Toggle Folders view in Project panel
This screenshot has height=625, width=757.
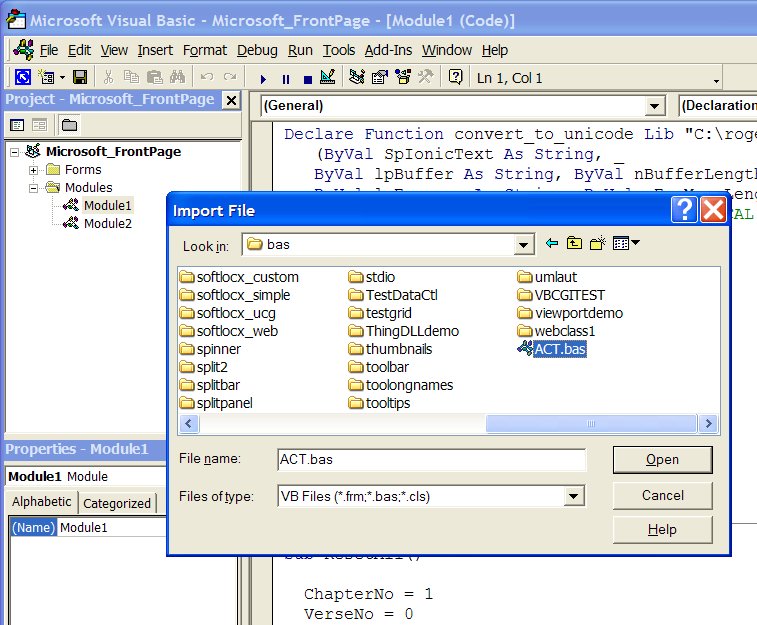pos(69,125)
